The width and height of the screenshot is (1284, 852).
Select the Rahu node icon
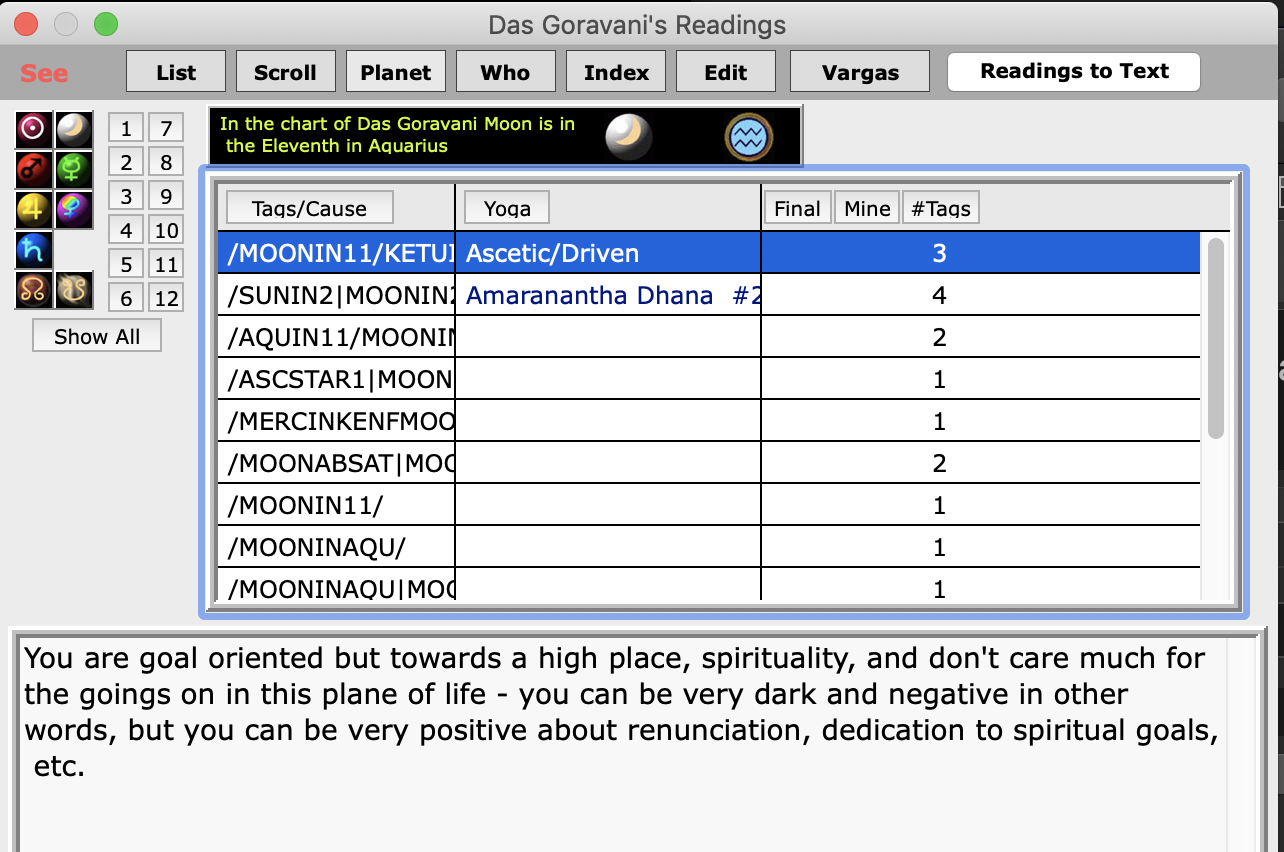(34, 291)
